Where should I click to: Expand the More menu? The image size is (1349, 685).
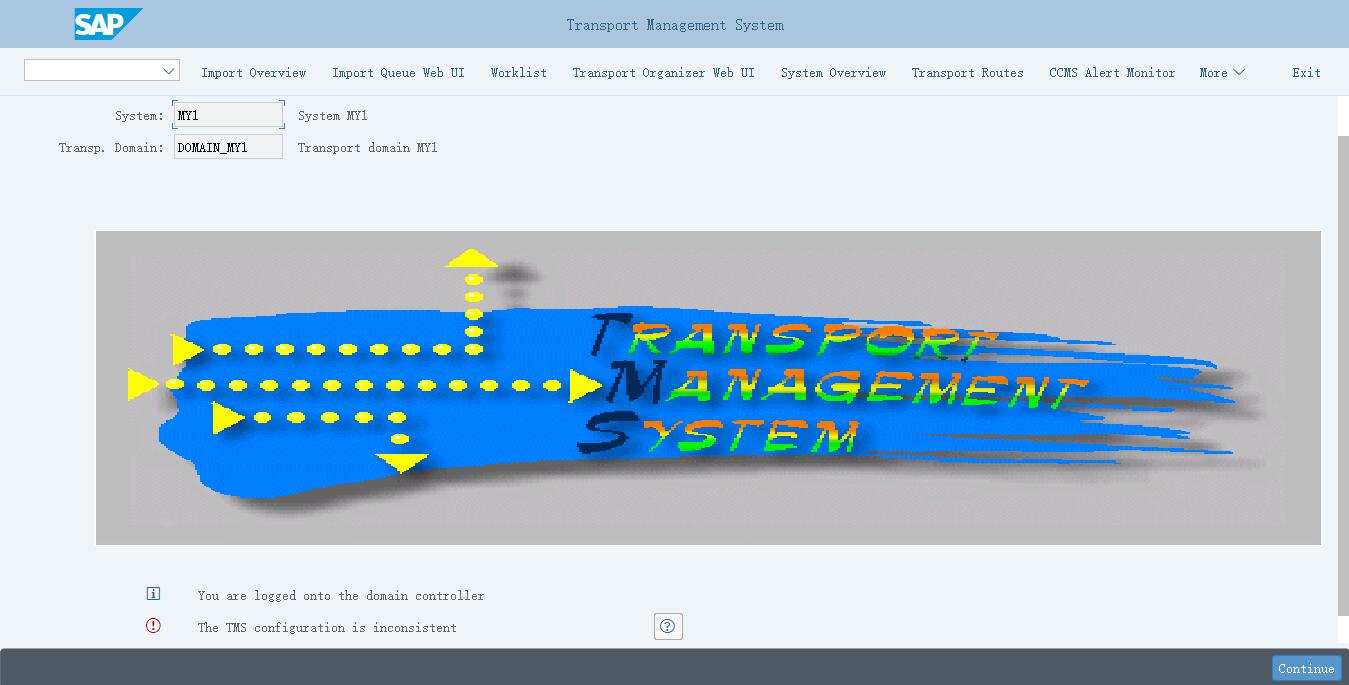[x=1221, y=73]
